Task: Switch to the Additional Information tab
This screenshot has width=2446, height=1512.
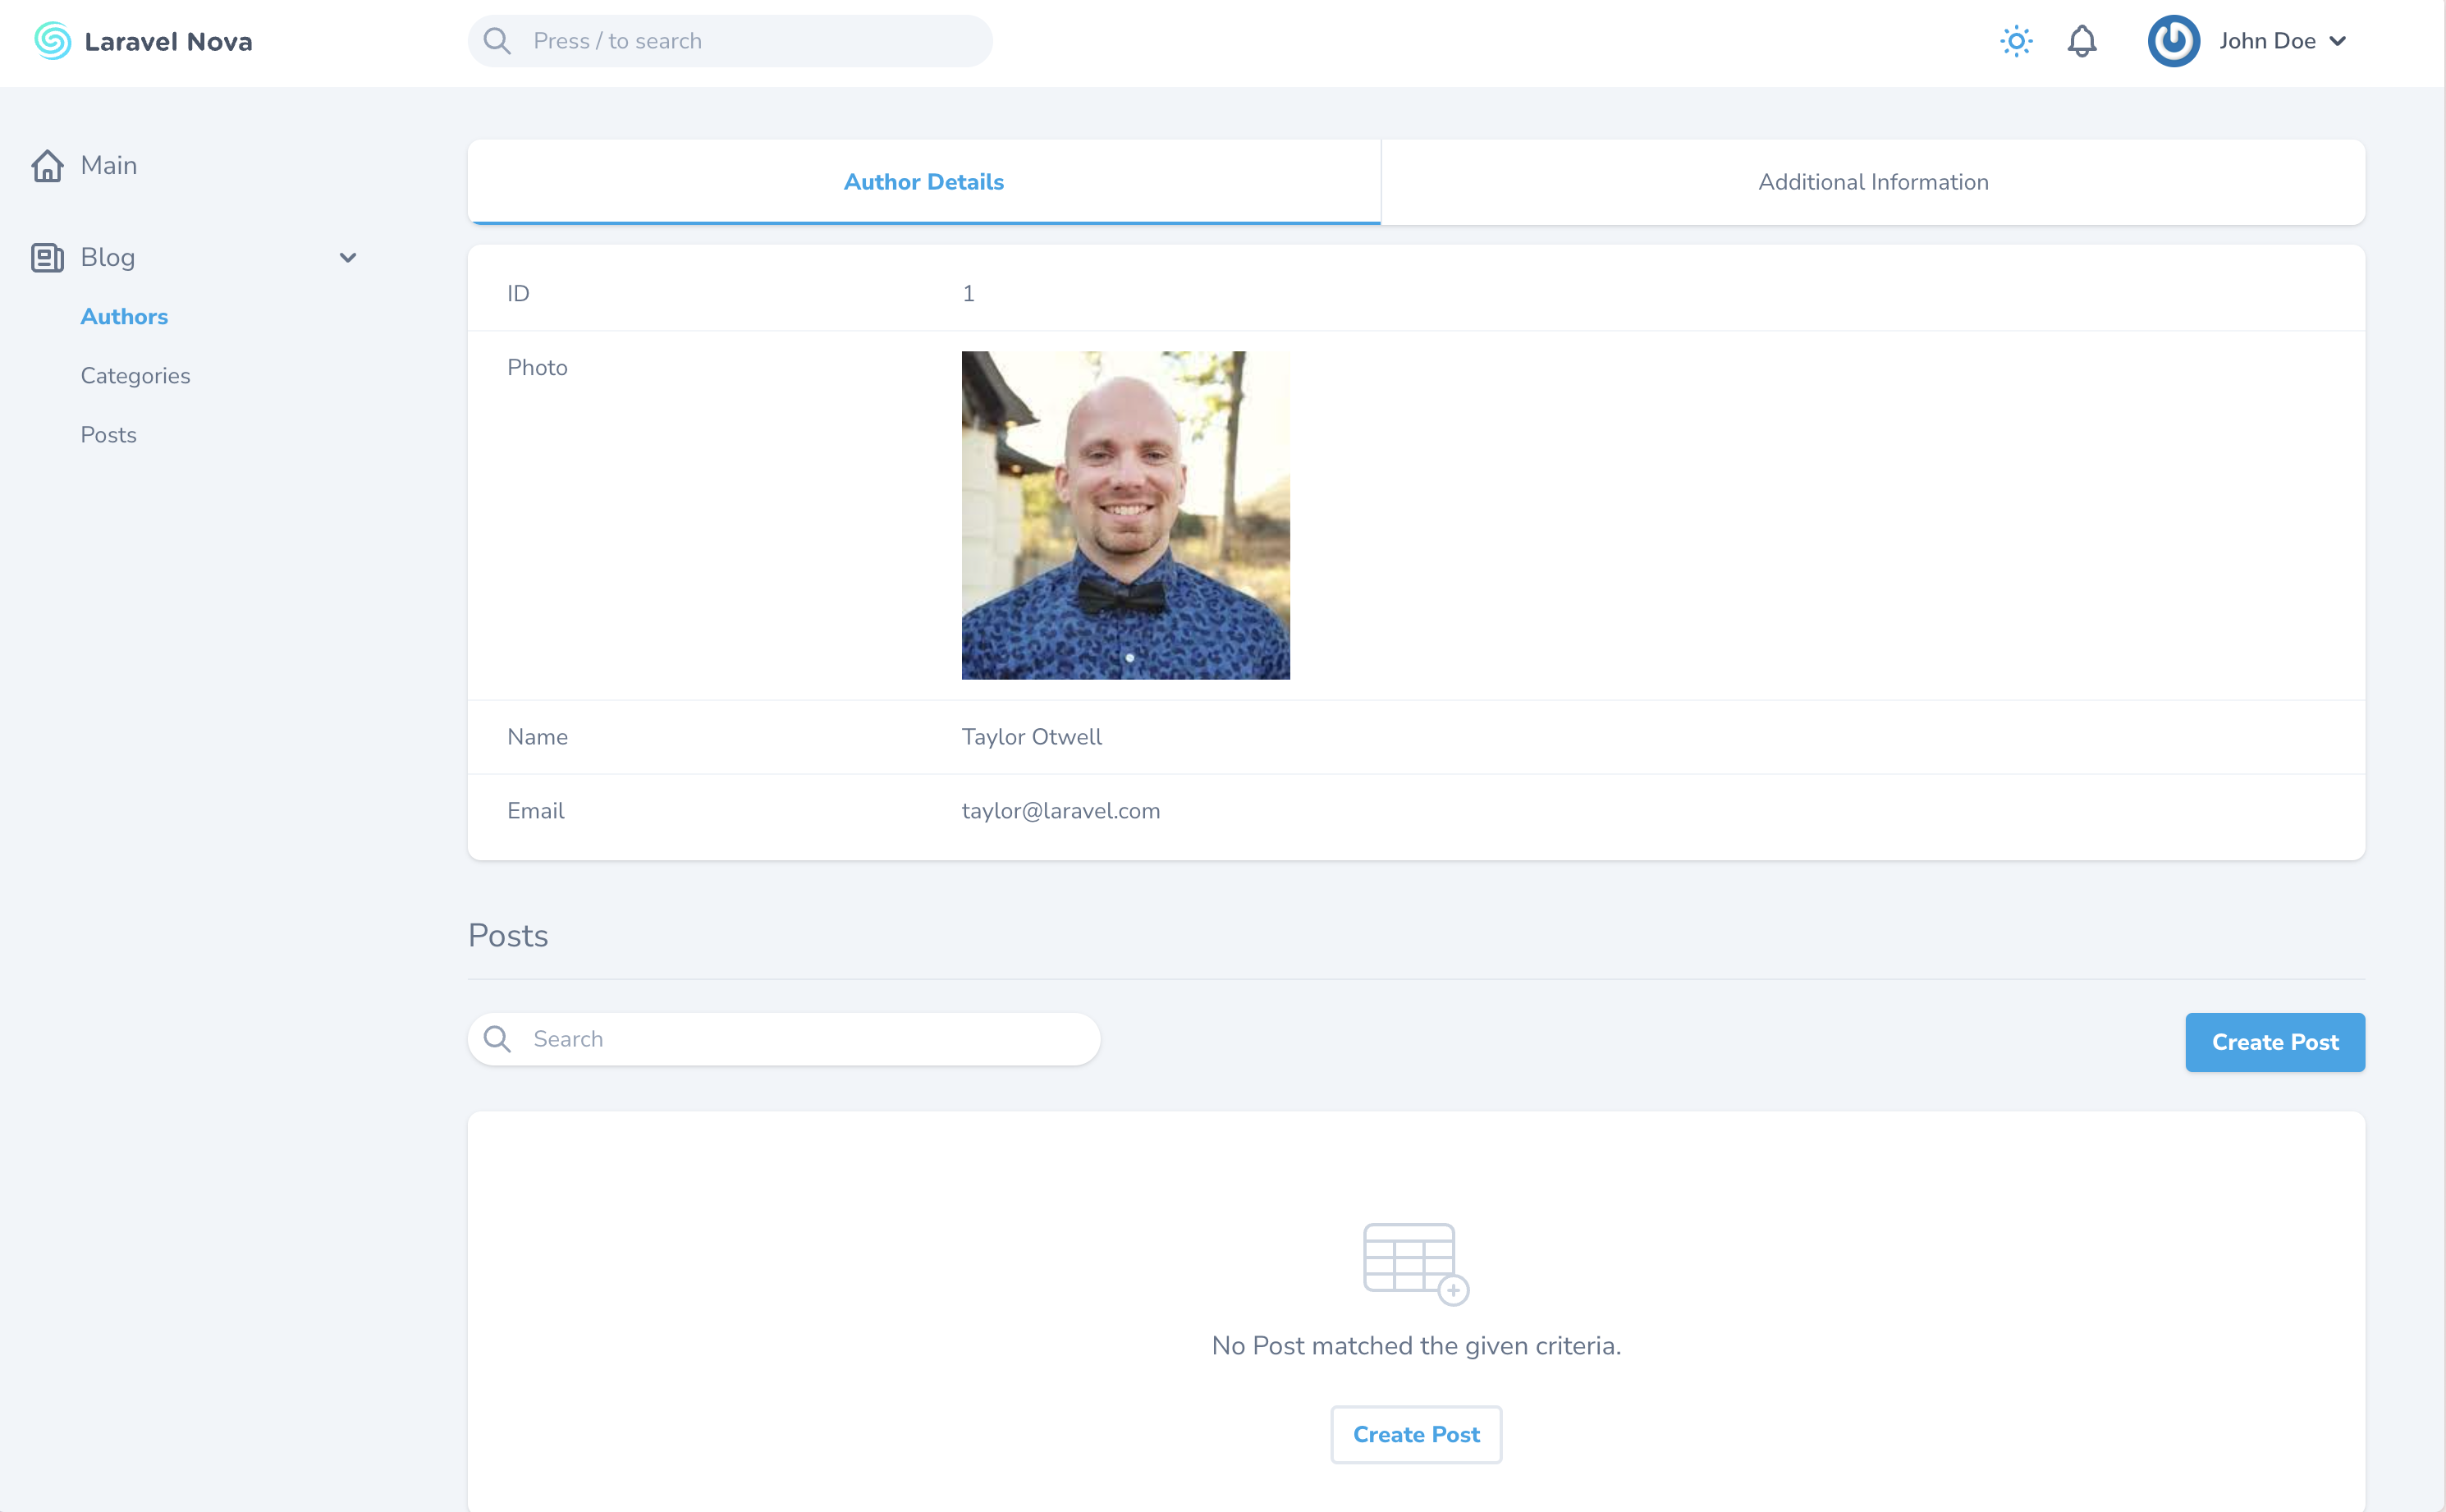Action: coord(1872,182)
